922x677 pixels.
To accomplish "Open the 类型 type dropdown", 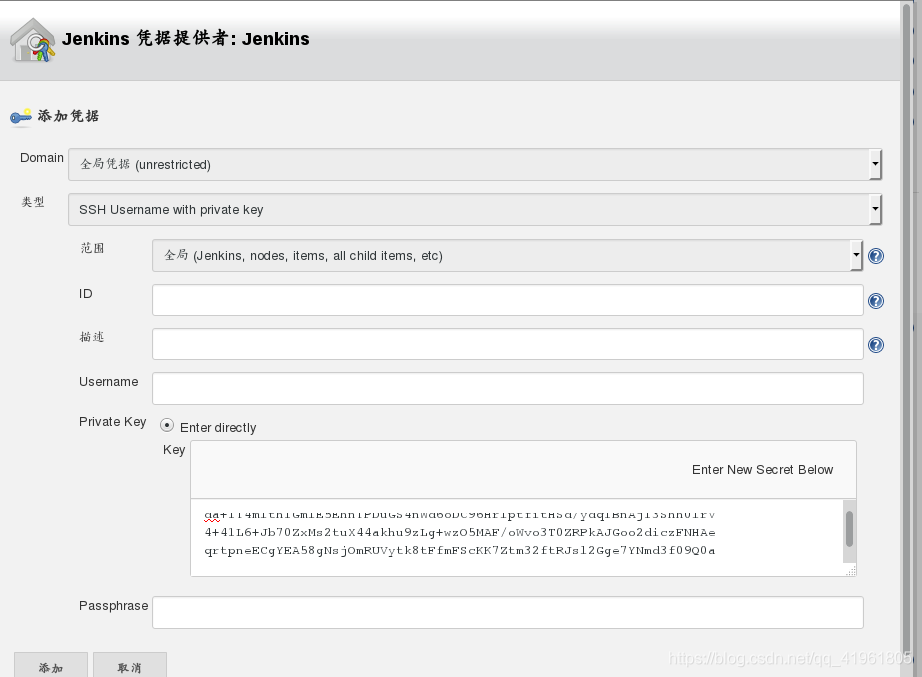I will 475,209.
